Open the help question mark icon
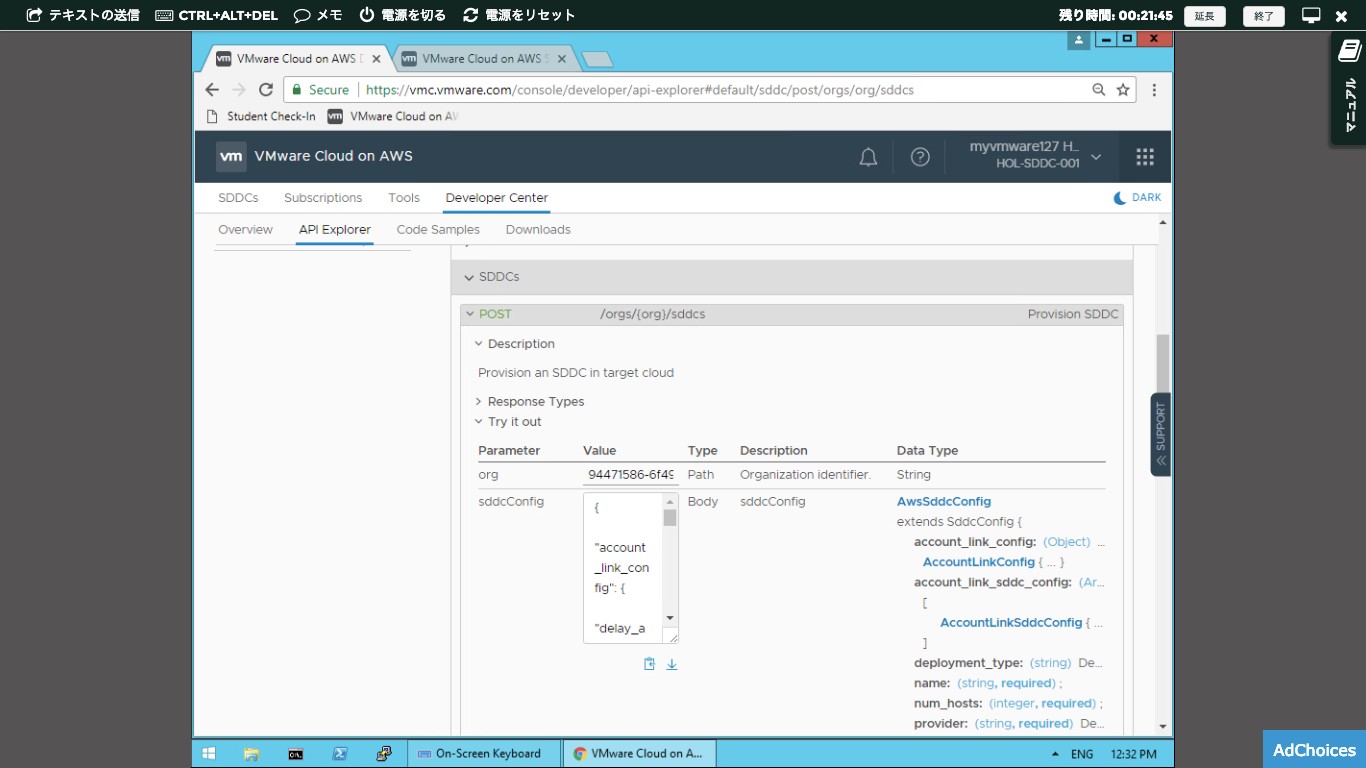This screenshot has height=768, width=1366. (x=920, y=157)
